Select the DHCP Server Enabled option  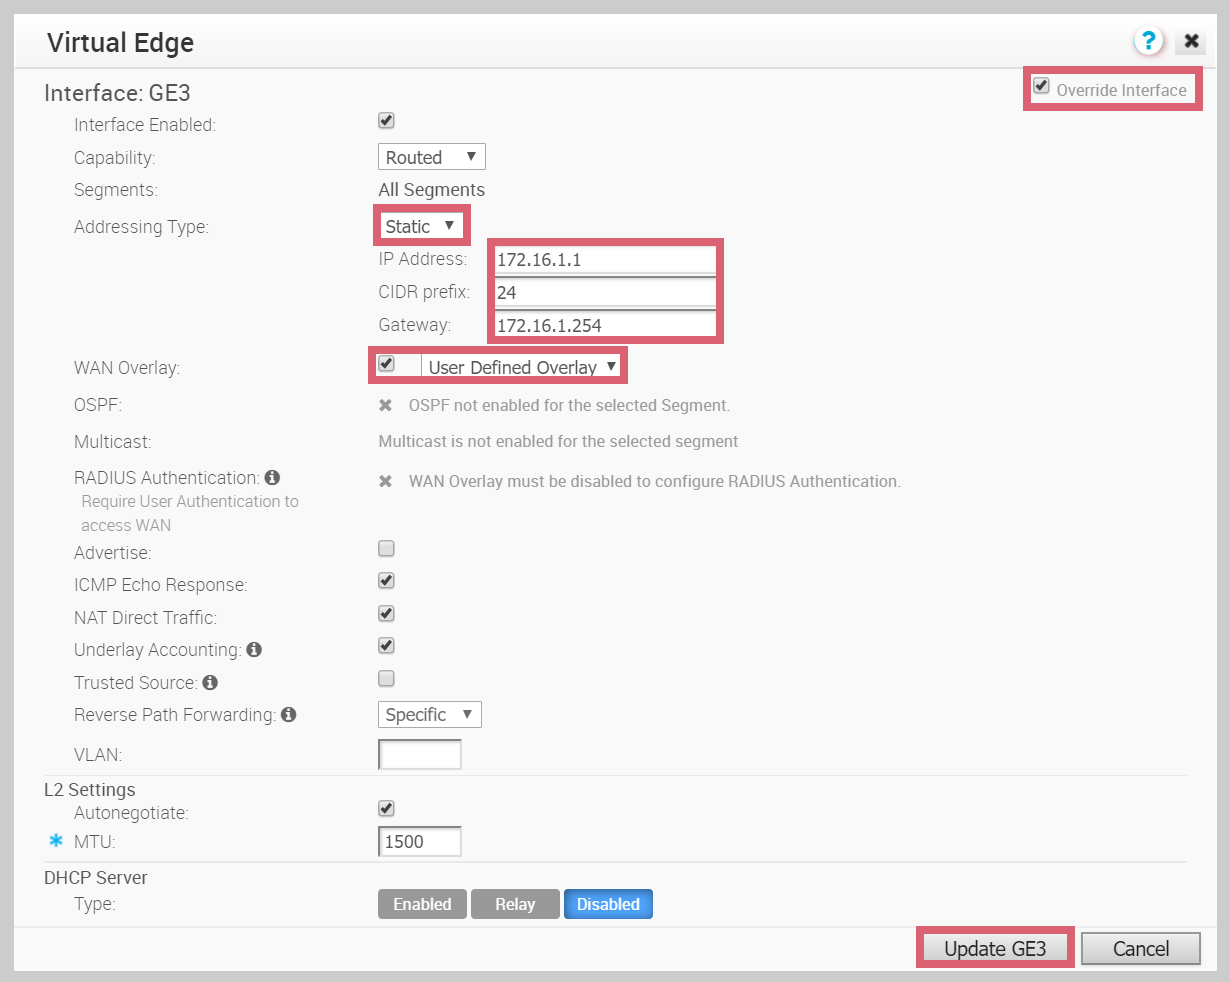pyautogui.click(x=422, y=904)
